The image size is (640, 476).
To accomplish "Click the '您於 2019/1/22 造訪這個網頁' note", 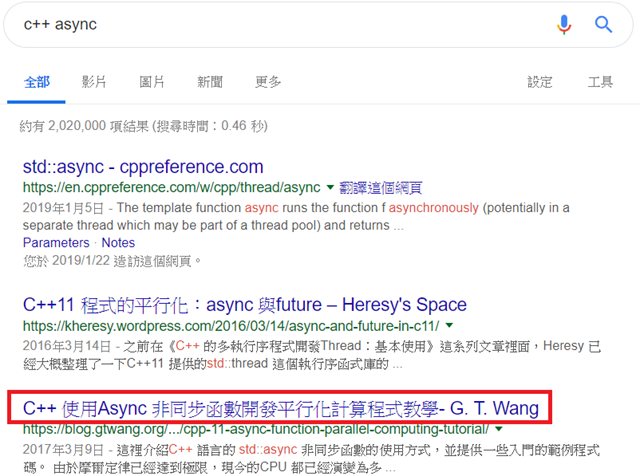I will 112,260.
